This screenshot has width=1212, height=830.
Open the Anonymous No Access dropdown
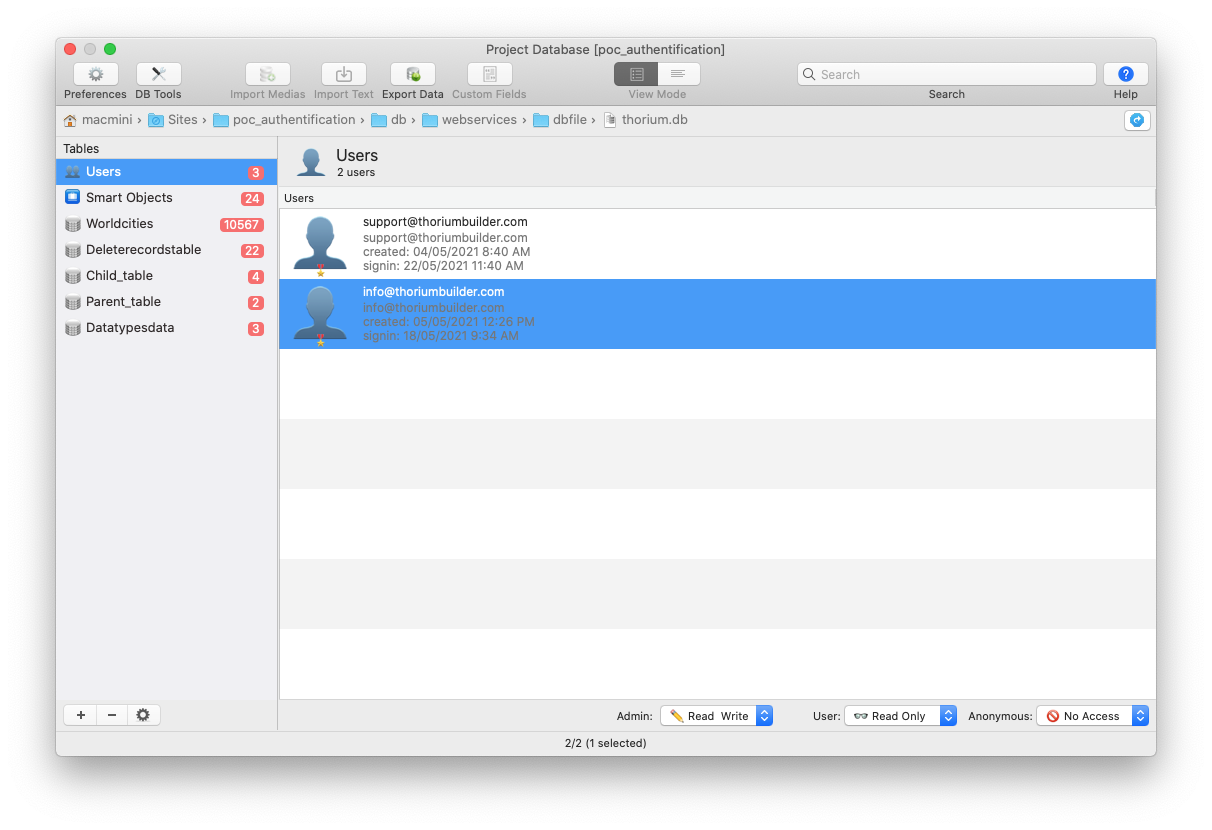click(x=1092, y=716)
